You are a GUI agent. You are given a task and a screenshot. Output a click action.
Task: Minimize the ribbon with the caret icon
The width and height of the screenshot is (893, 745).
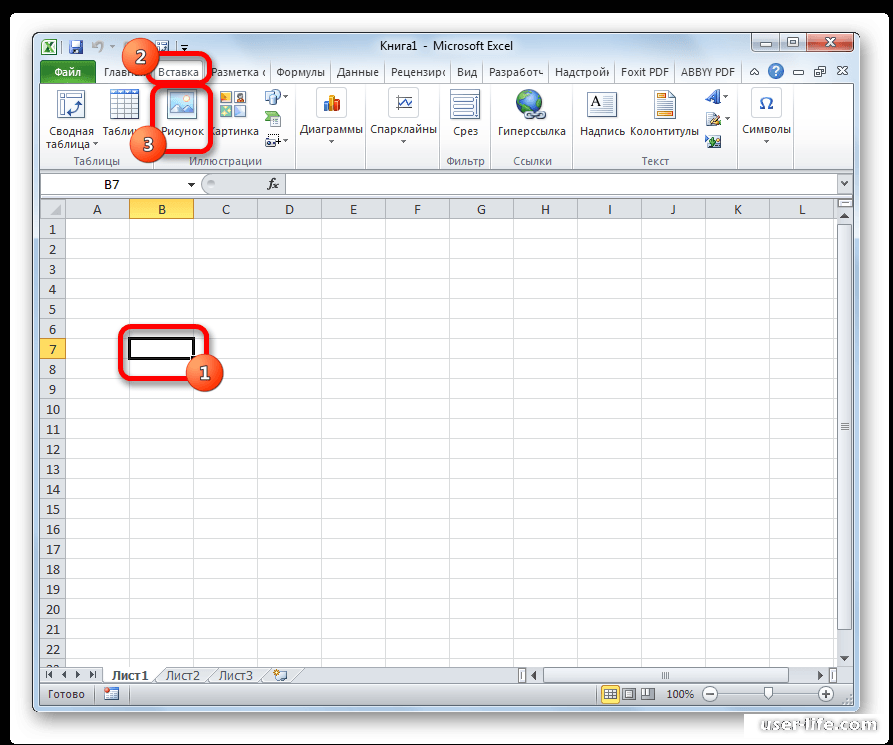click(x=754, y=72)
